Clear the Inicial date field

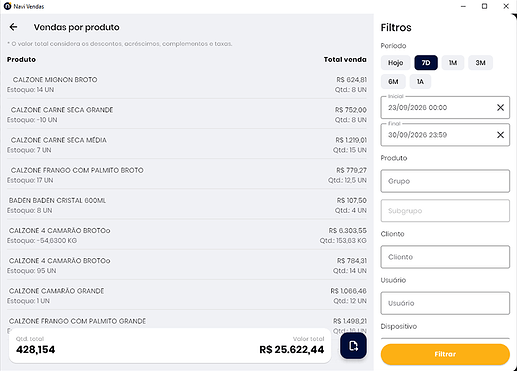(500, 107)
